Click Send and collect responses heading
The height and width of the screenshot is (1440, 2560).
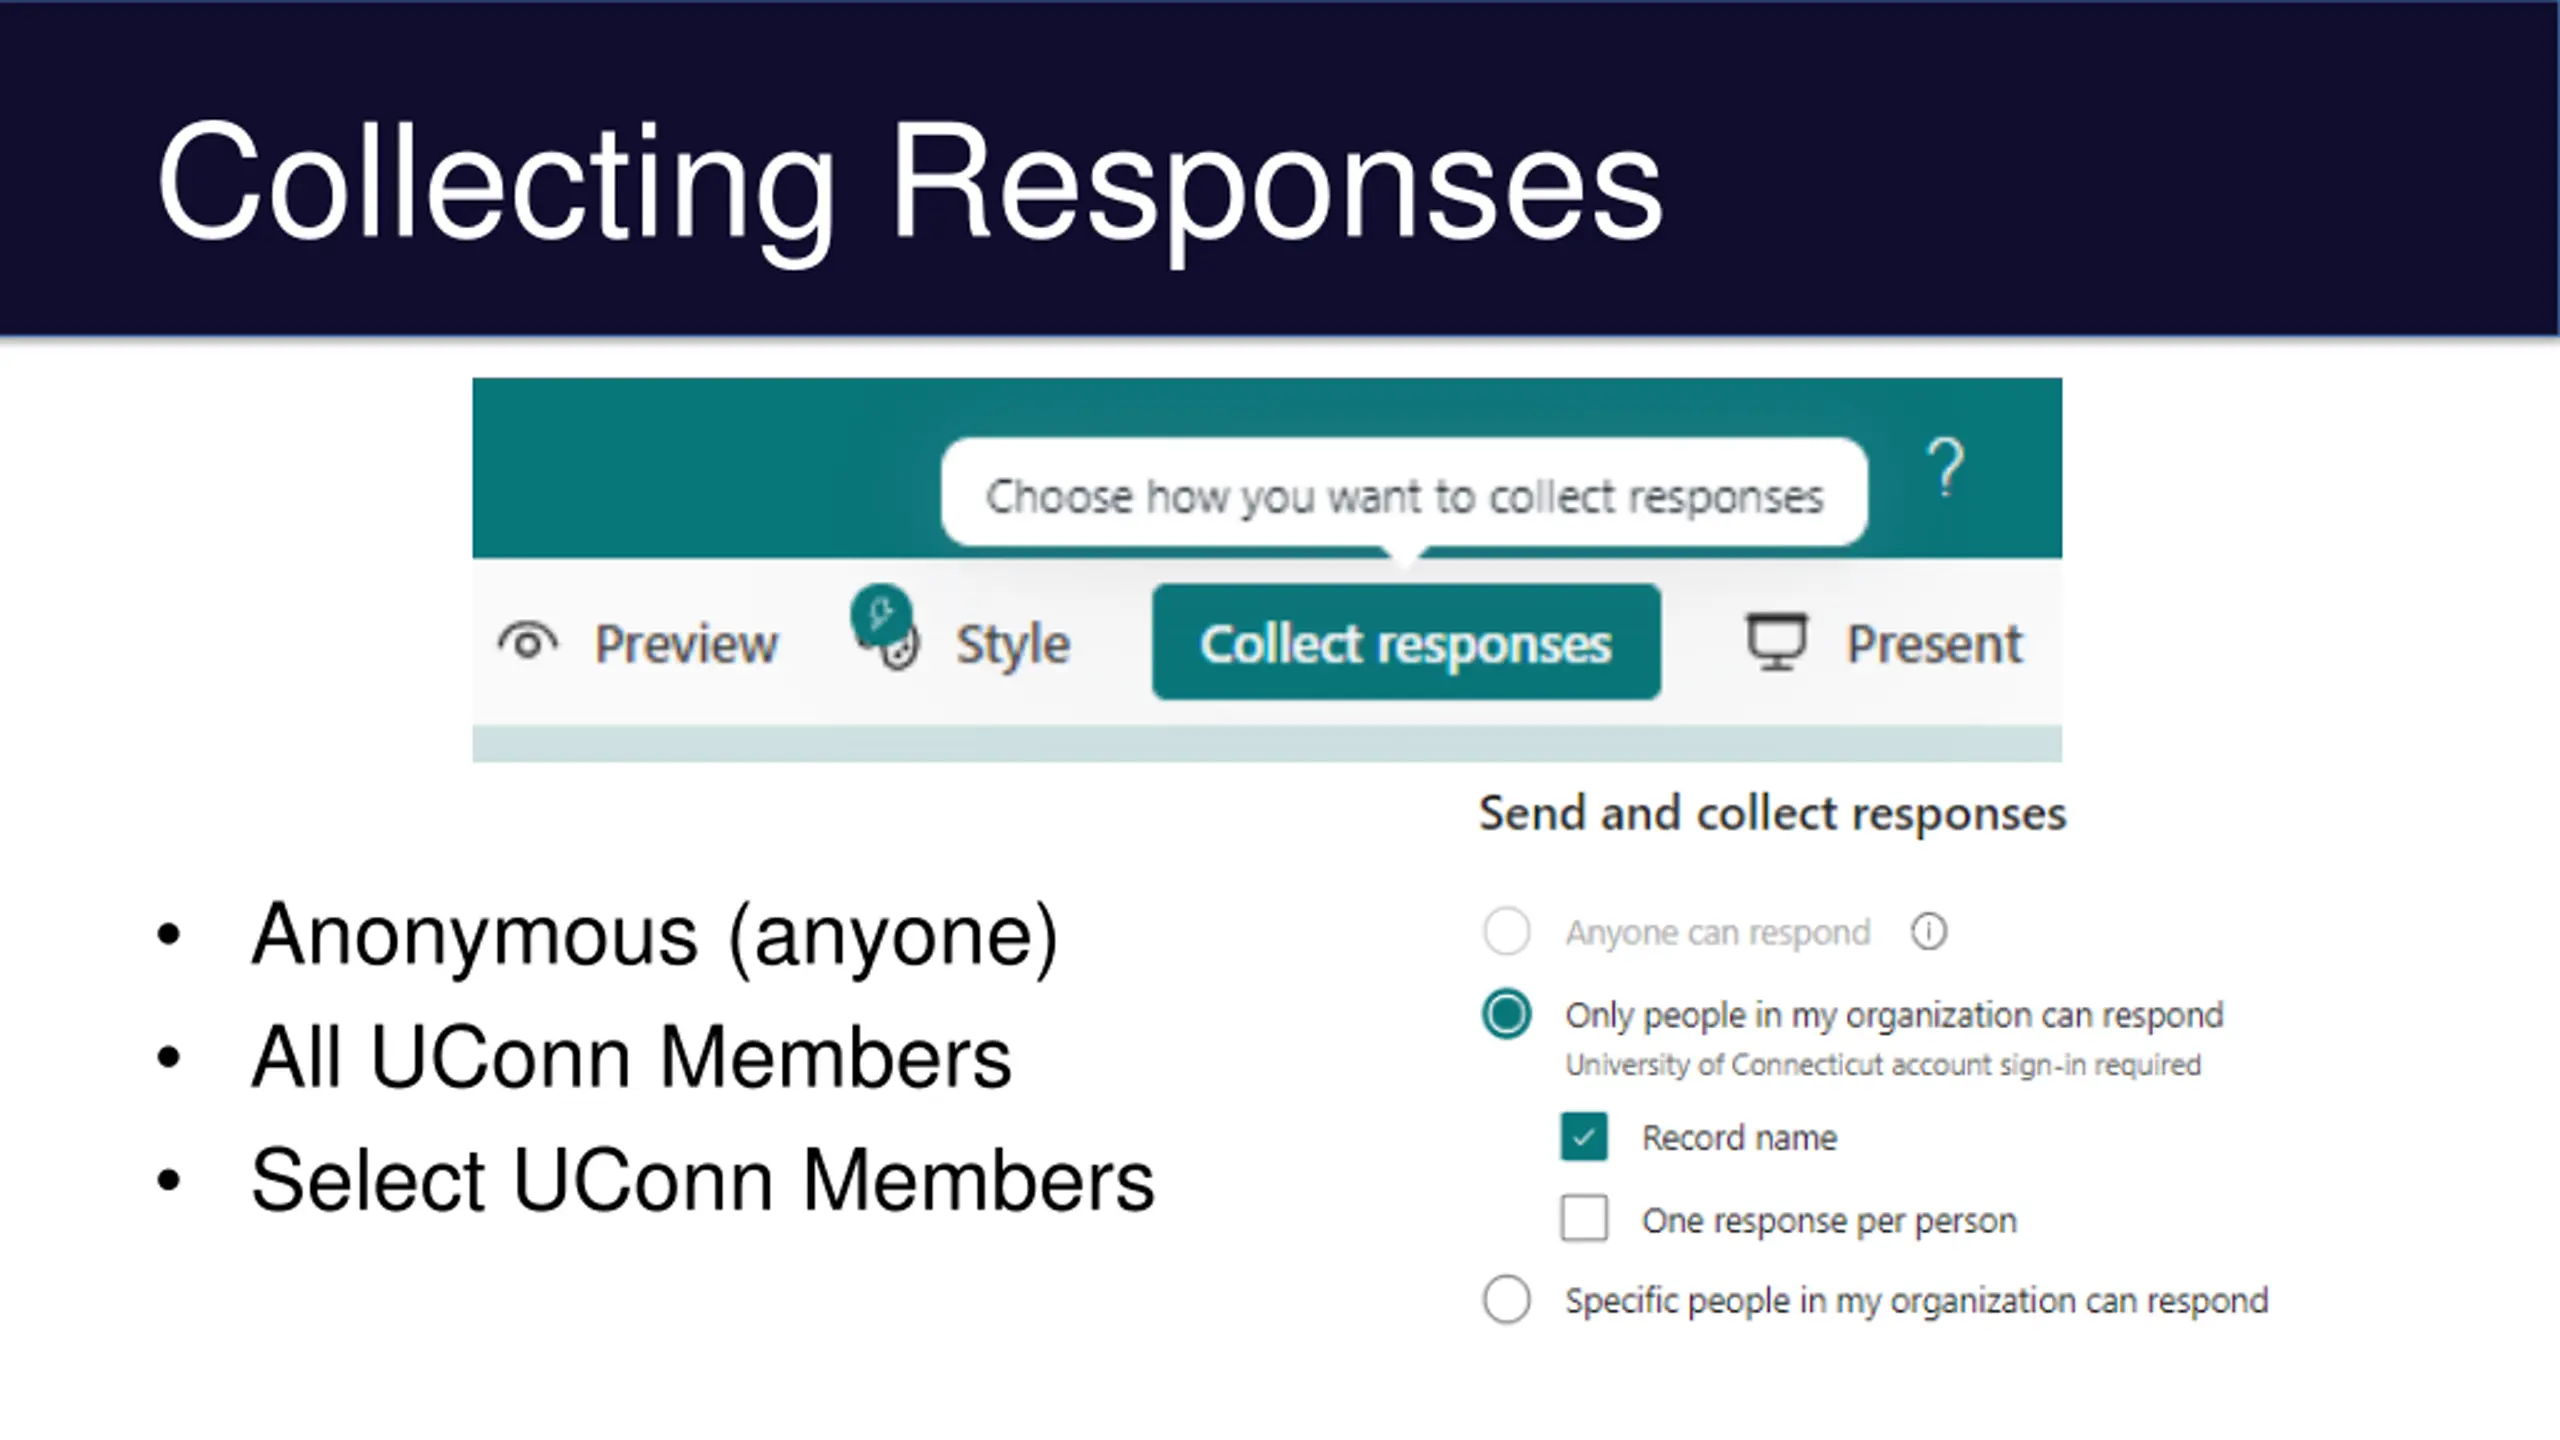[x=1772, y=814]
